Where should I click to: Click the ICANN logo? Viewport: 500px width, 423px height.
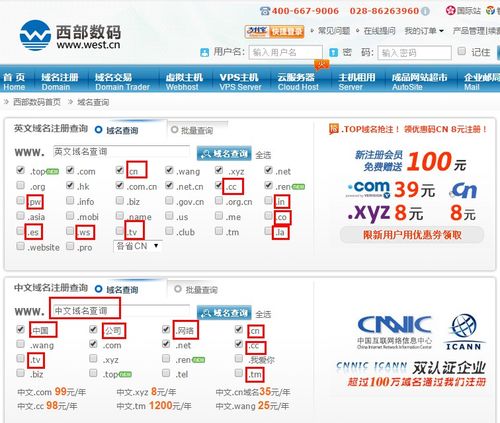tap(464, 332)
